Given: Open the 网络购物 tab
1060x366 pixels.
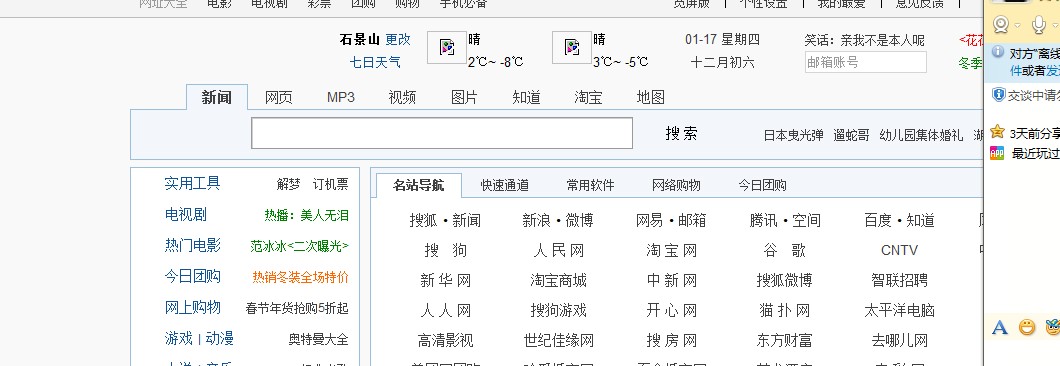Looking at the screenshot, I should pos(676,185).
